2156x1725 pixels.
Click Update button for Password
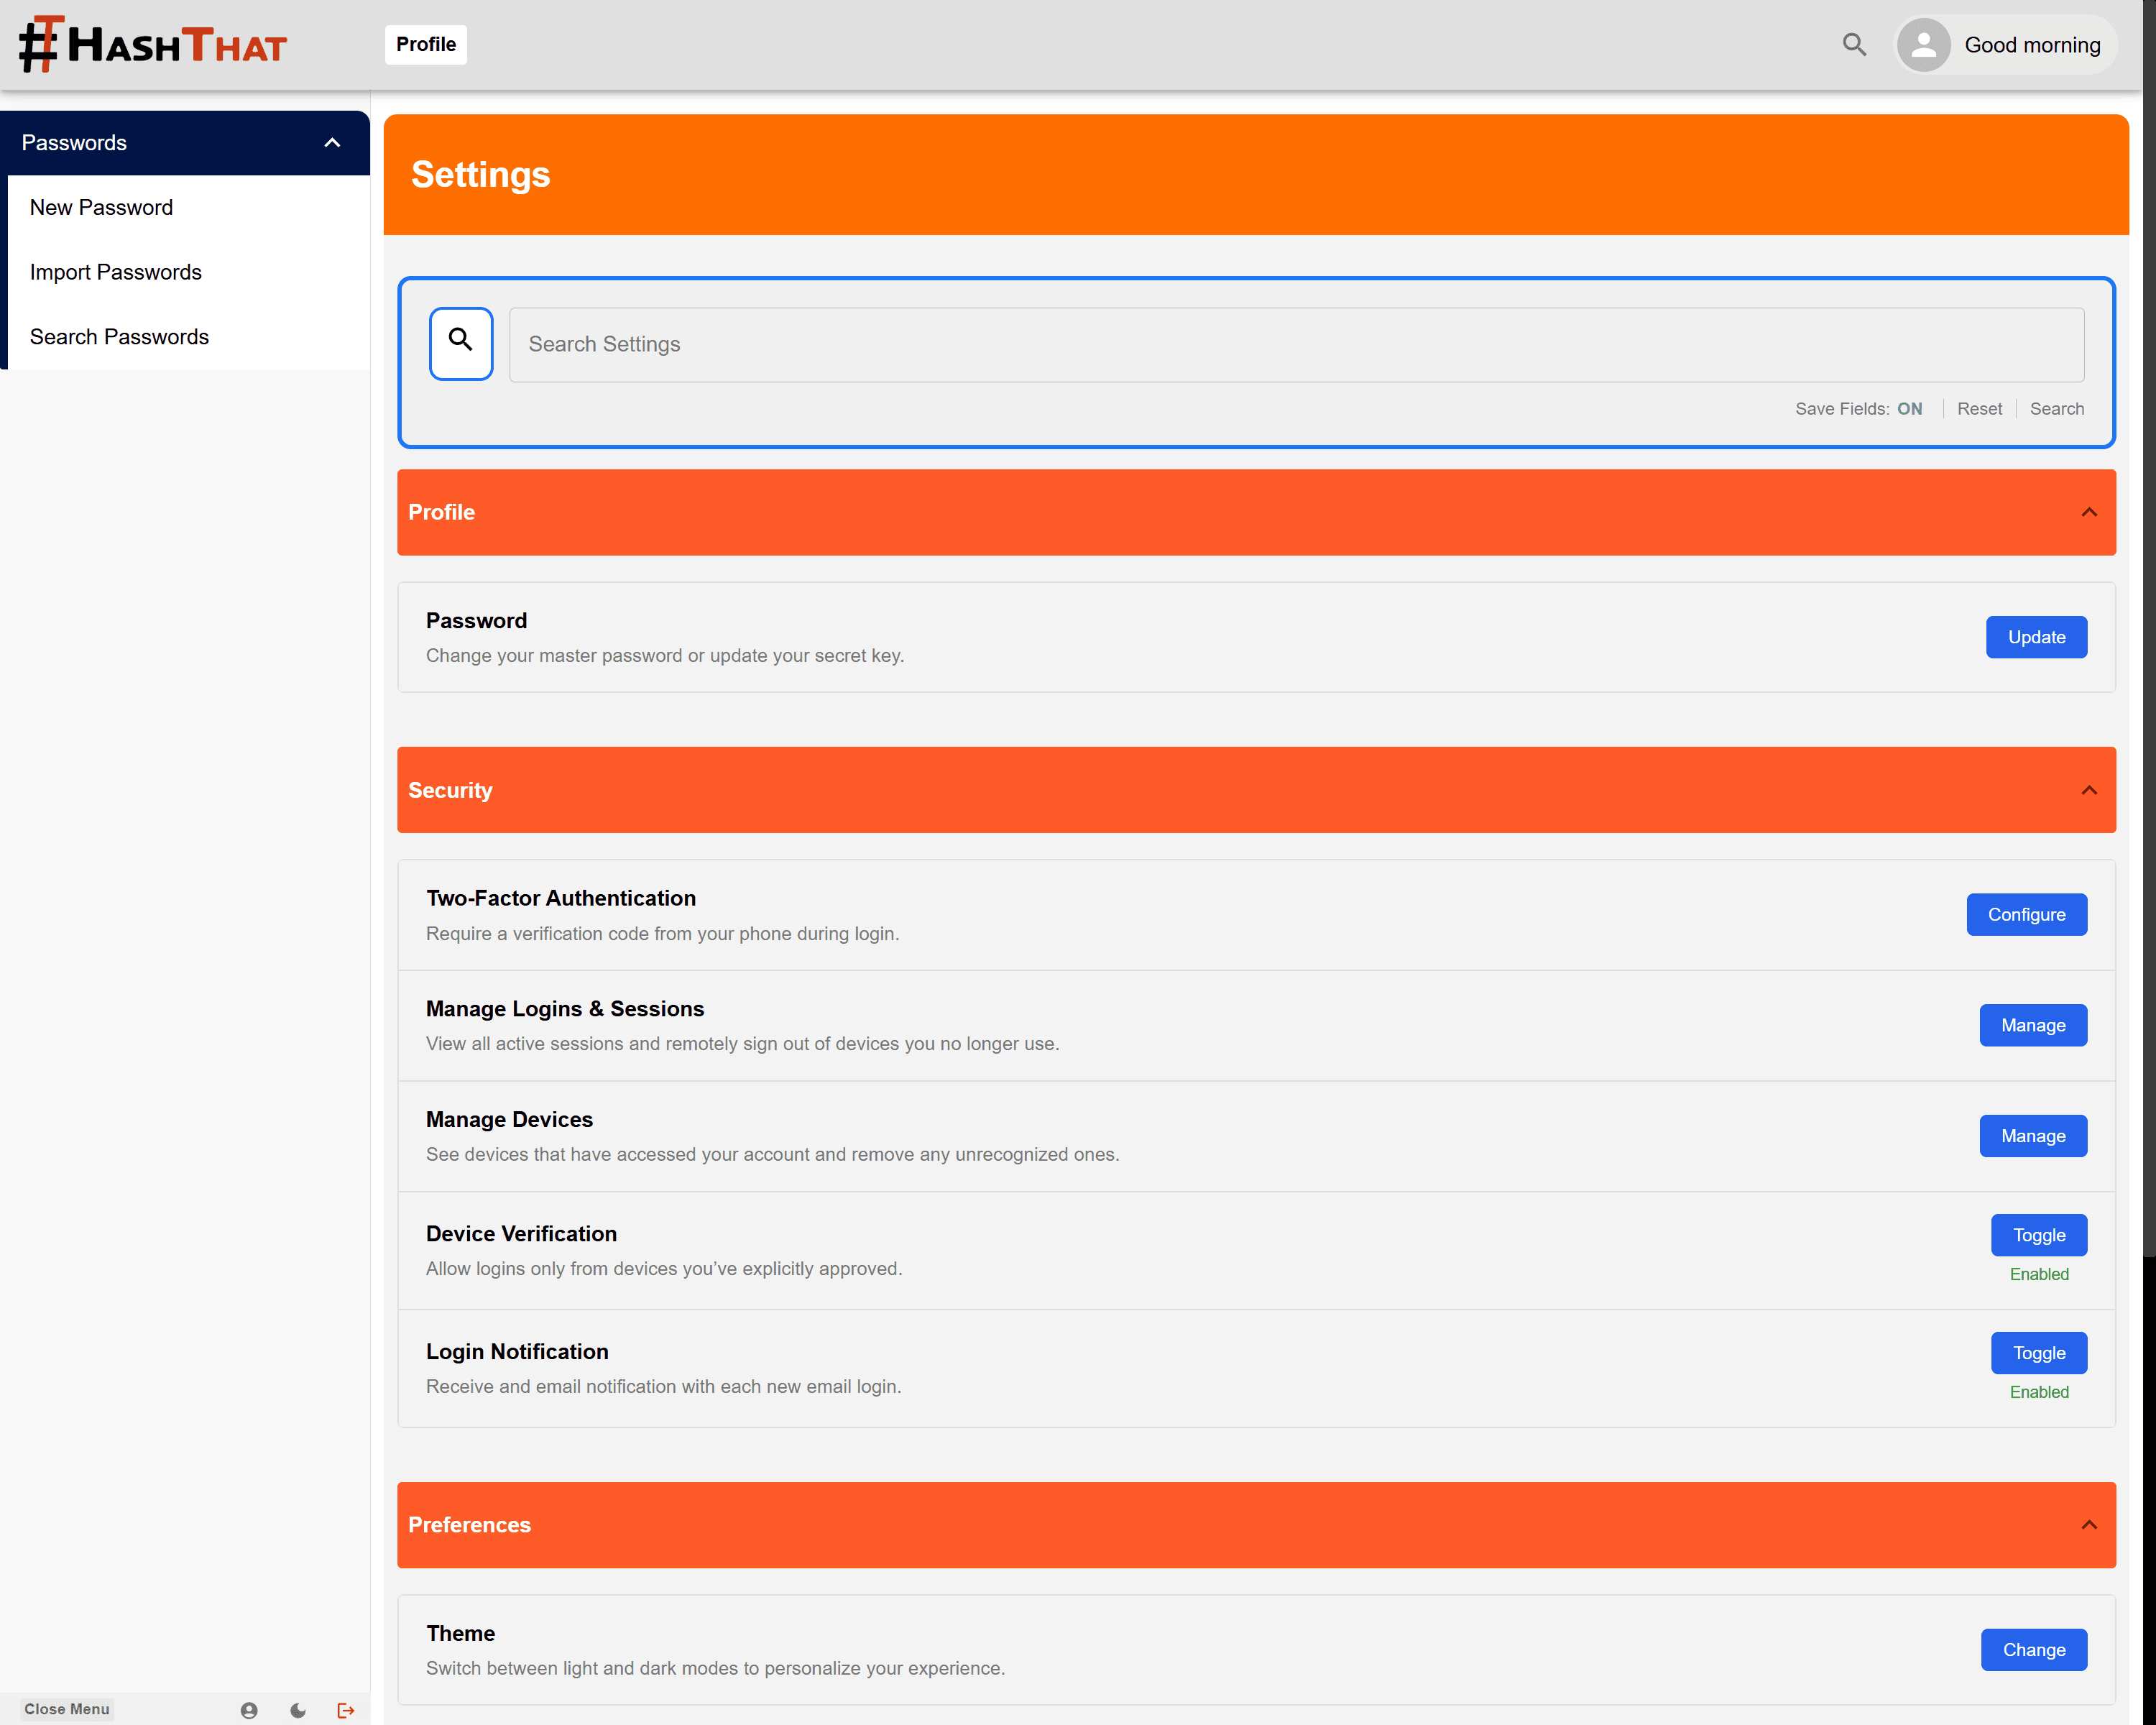point(2035,637)
